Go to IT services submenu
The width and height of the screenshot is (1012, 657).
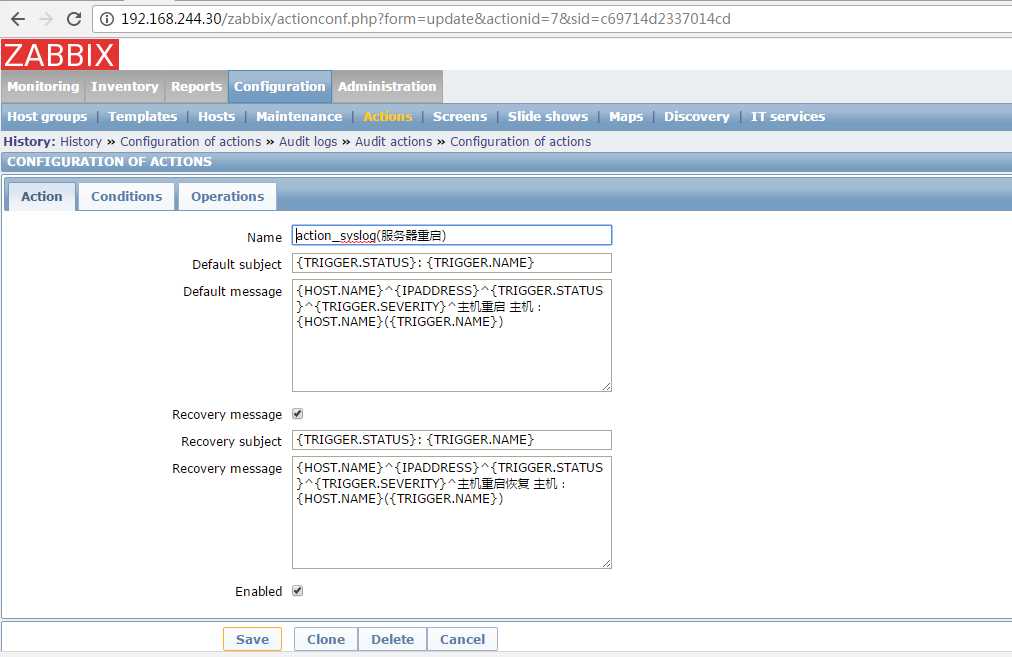click(x=788, y=117)
